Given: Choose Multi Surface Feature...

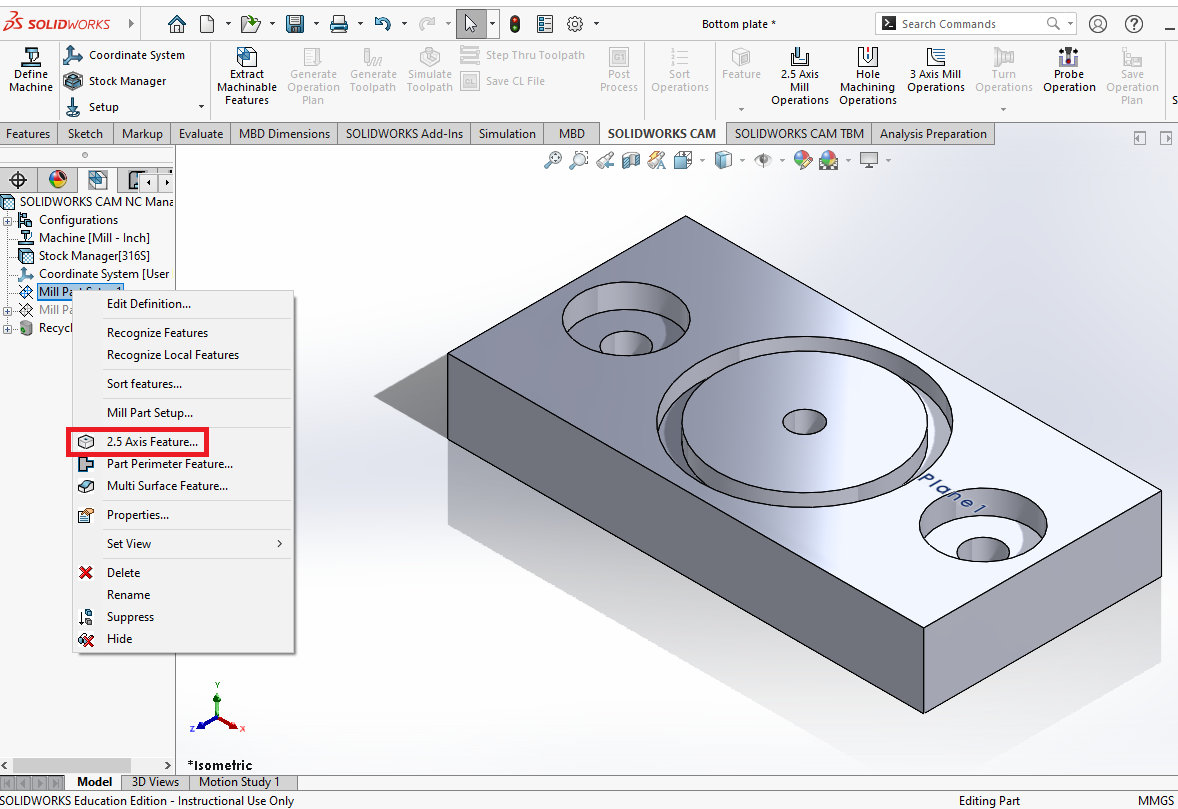Looking at the screenshot, I should pyautogui.click(x=183, y=486).
